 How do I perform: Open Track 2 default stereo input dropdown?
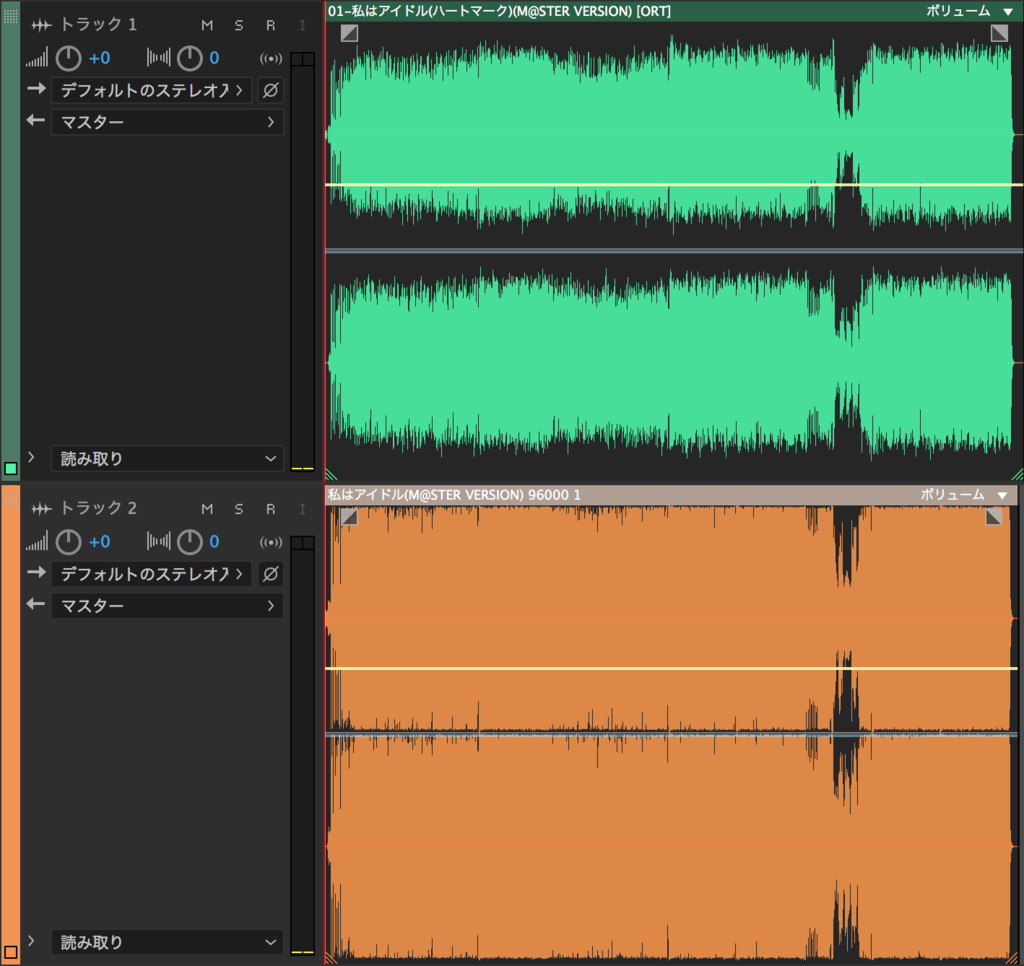pos(152,573)
